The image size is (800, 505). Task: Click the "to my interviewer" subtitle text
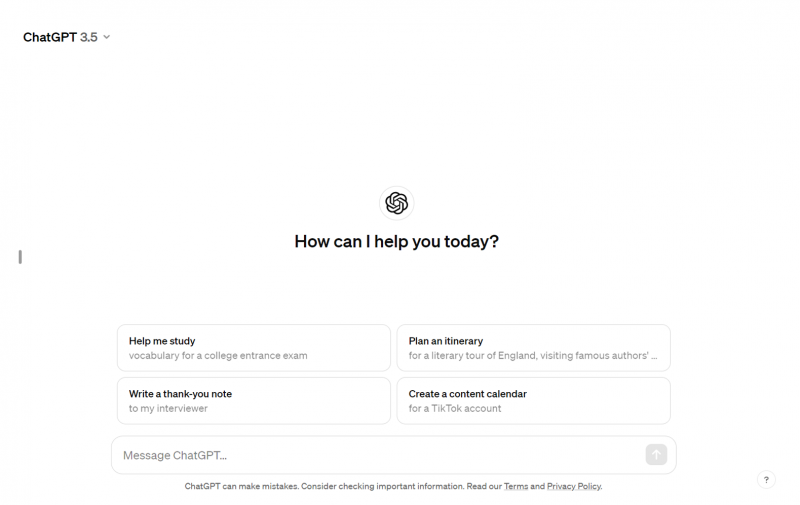pos(168,408)
